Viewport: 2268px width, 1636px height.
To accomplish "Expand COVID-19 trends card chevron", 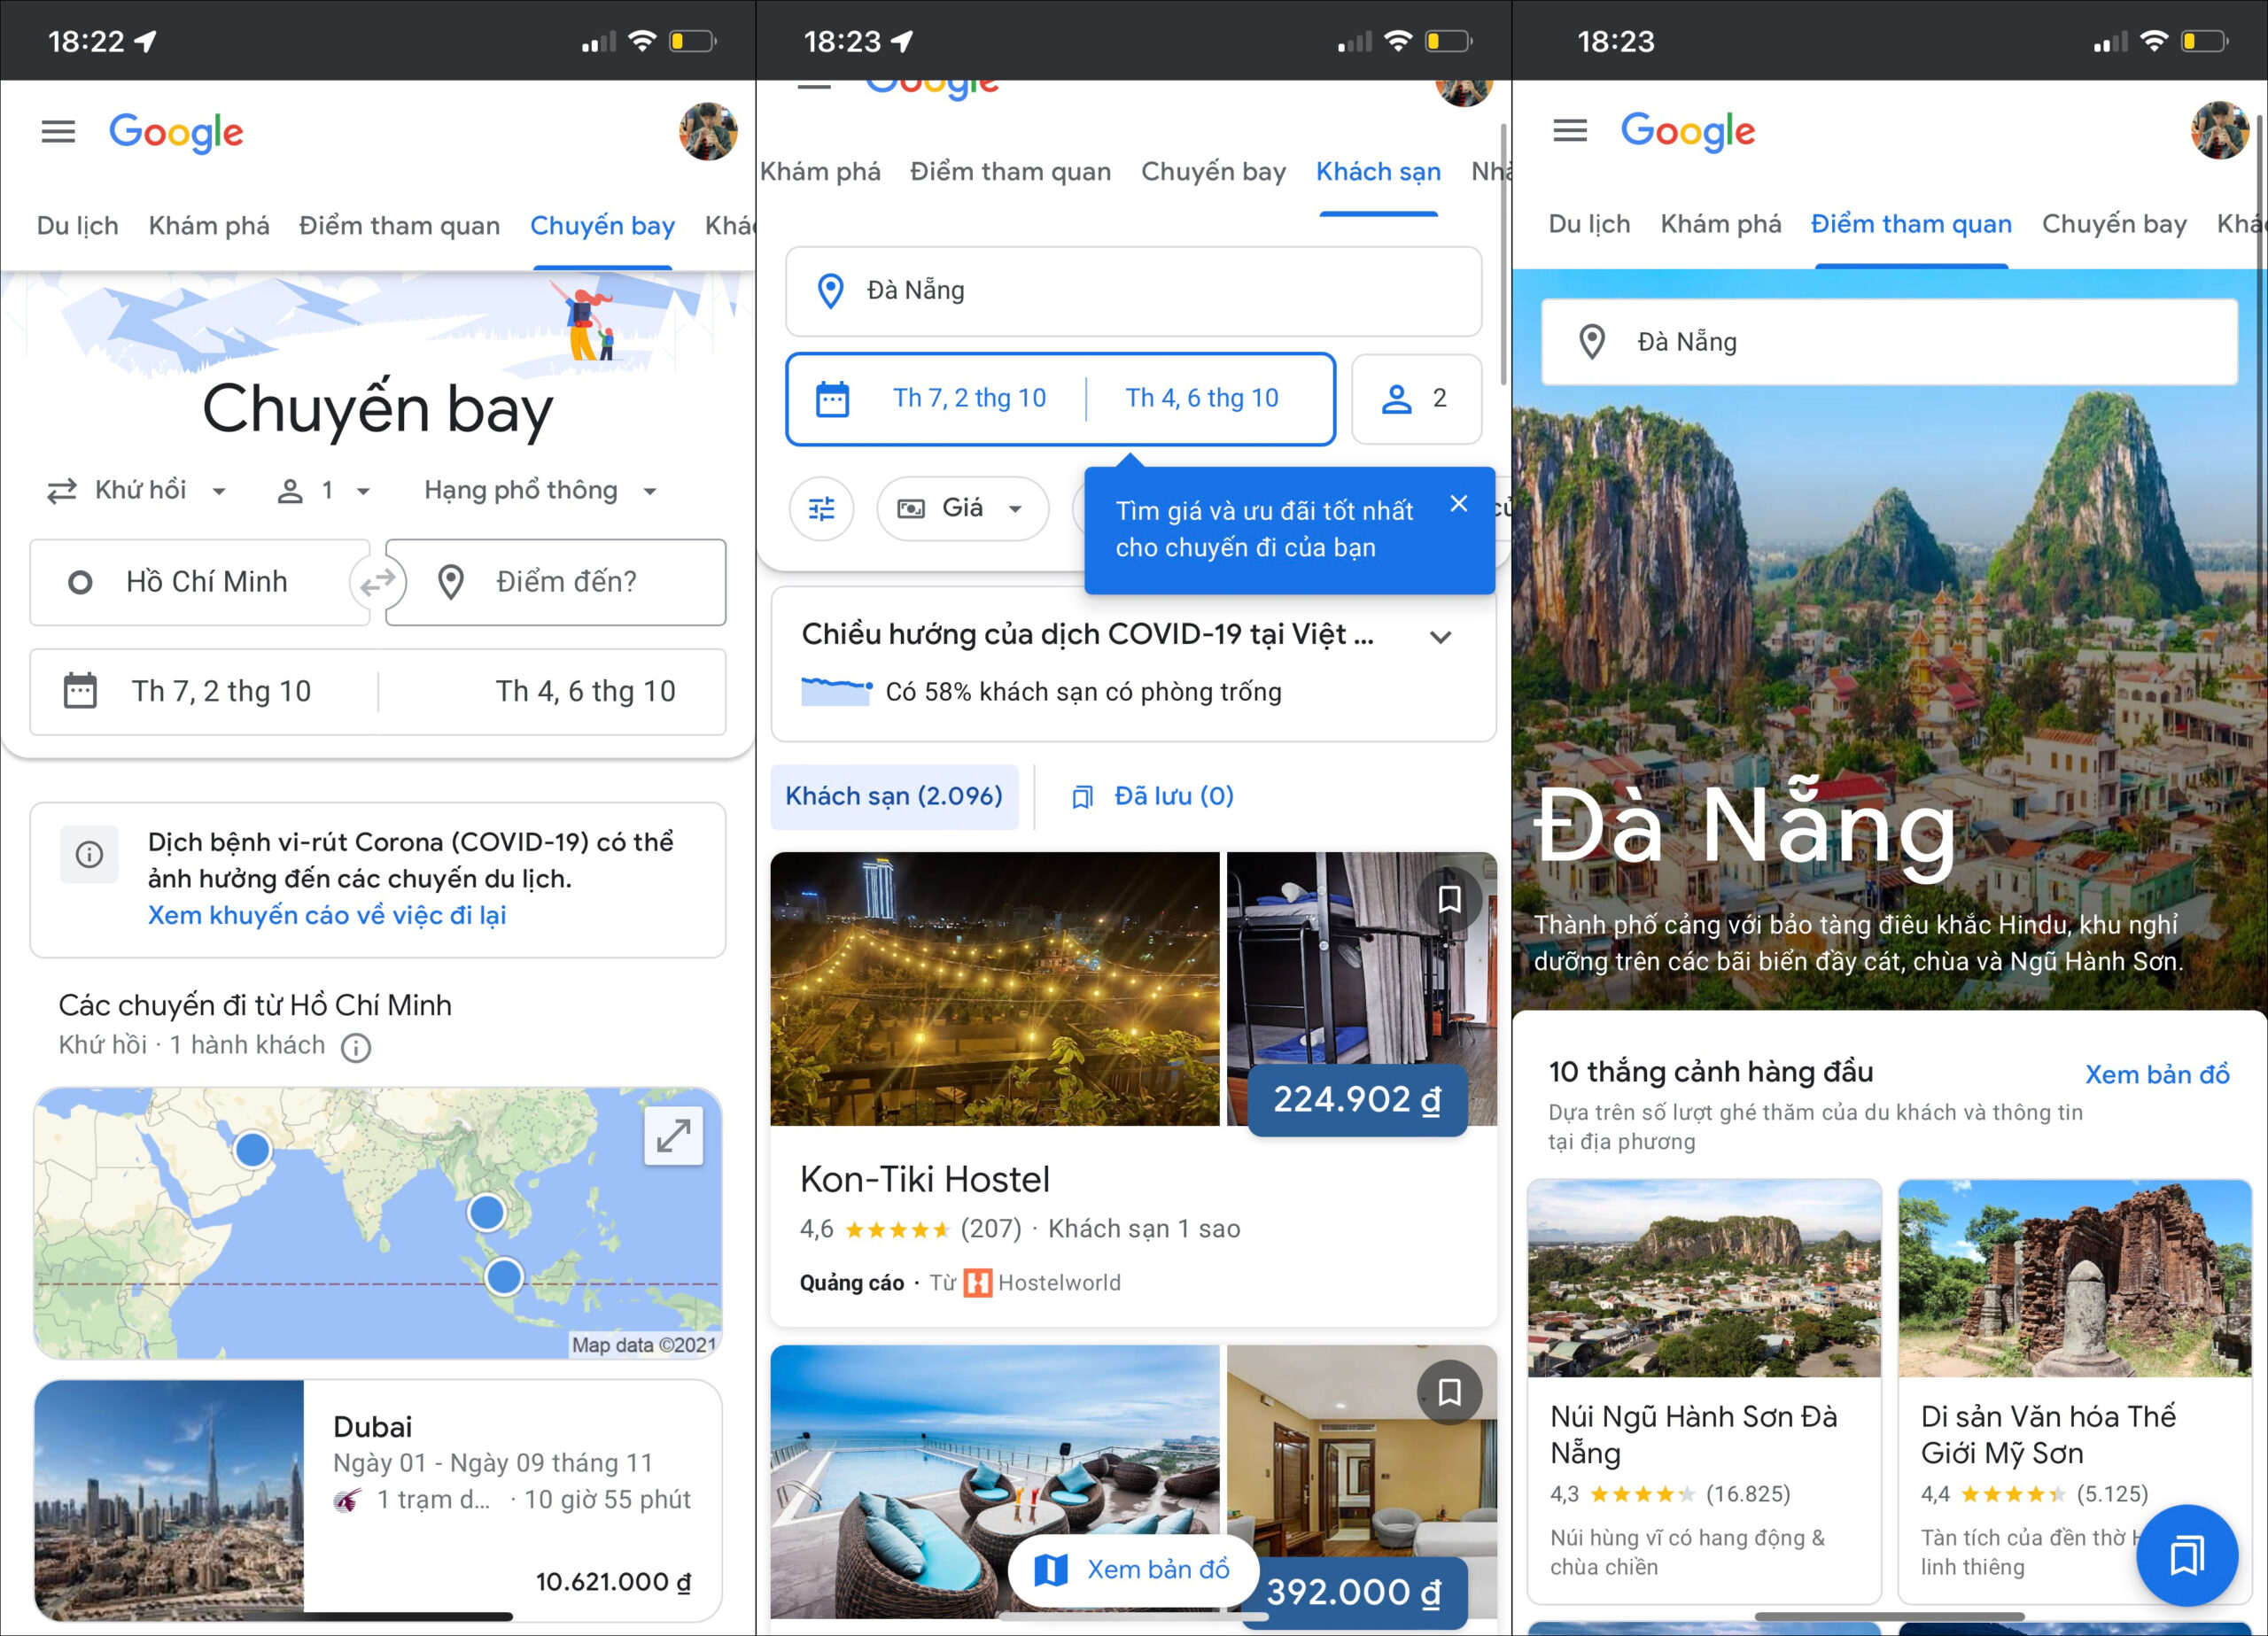I will tap(1440, 637).
